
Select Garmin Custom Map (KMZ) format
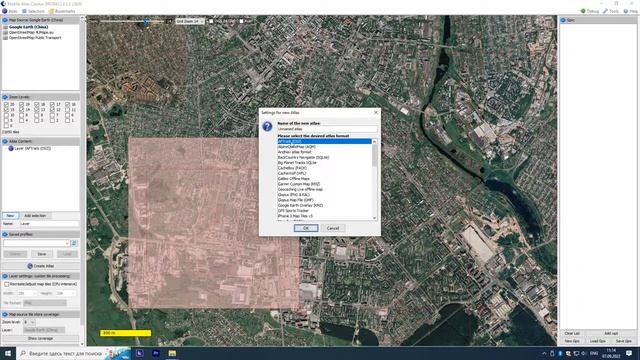[324, 184]
